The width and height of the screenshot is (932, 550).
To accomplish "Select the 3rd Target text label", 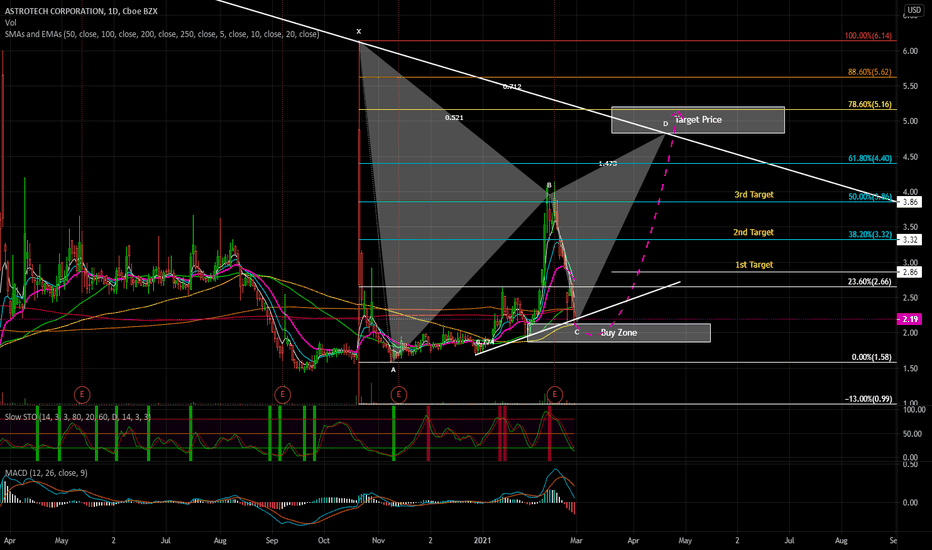I will (x=754, y=194).
